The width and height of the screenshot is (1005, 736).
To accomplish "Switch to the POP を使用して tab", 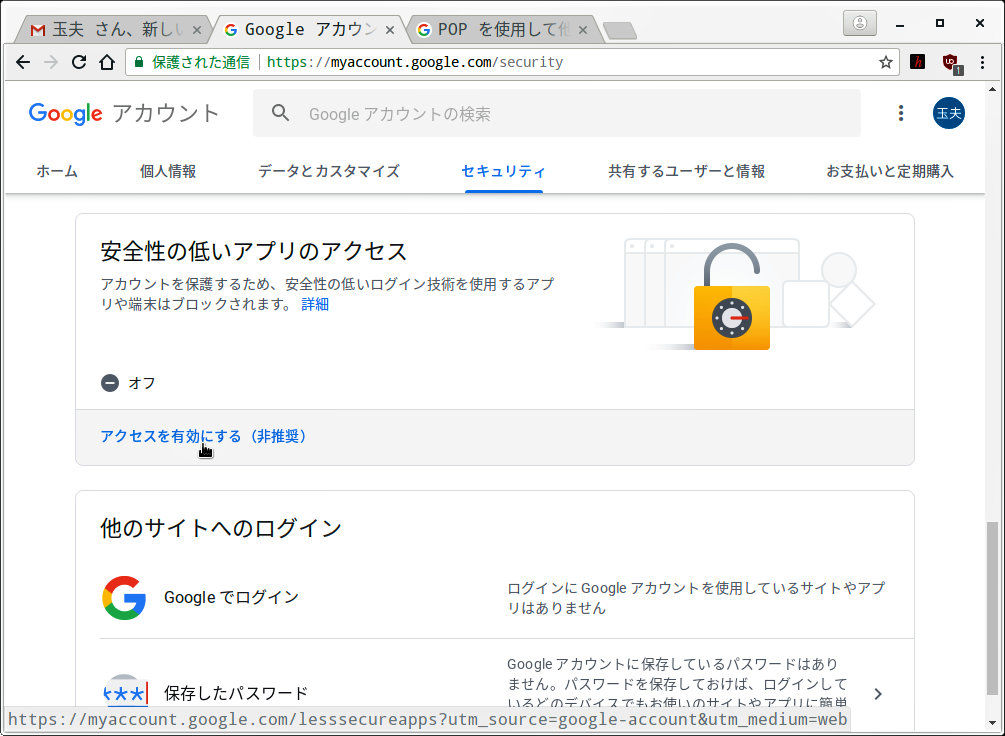I will pos(502,30).
